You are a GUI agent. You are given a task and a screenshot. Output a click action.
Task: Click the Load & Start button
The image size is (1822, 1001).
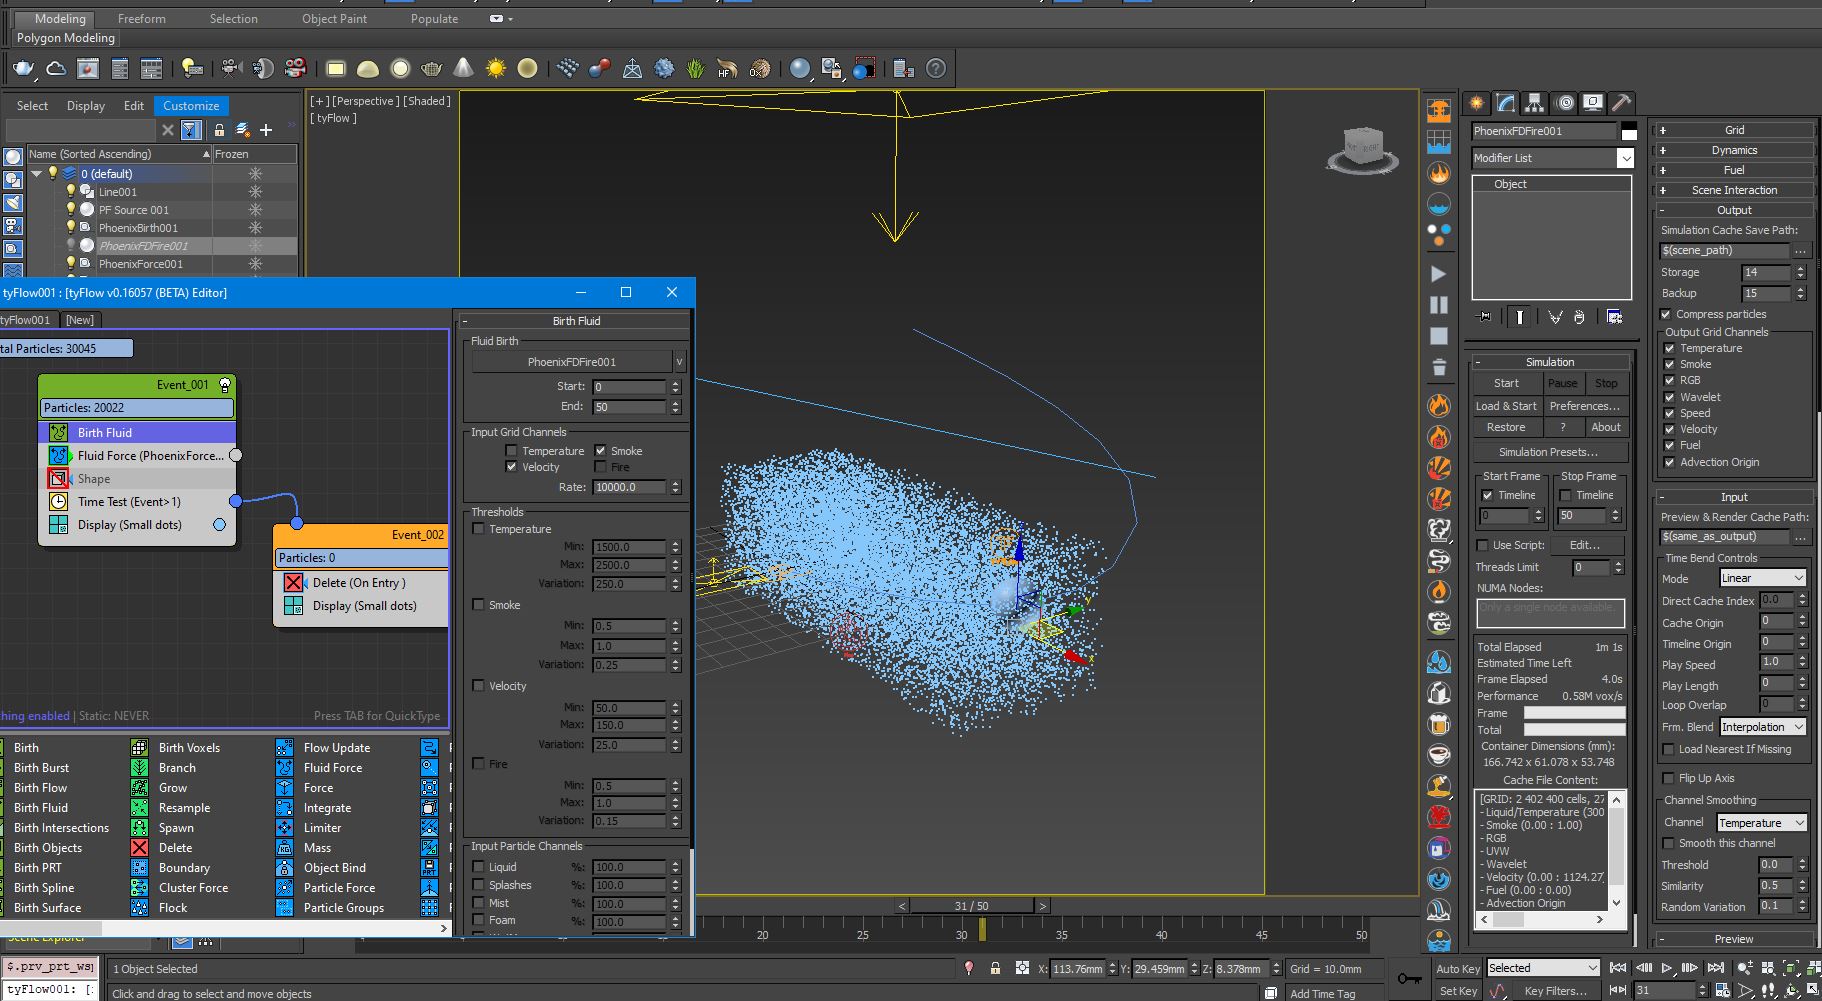point(1506,406)
